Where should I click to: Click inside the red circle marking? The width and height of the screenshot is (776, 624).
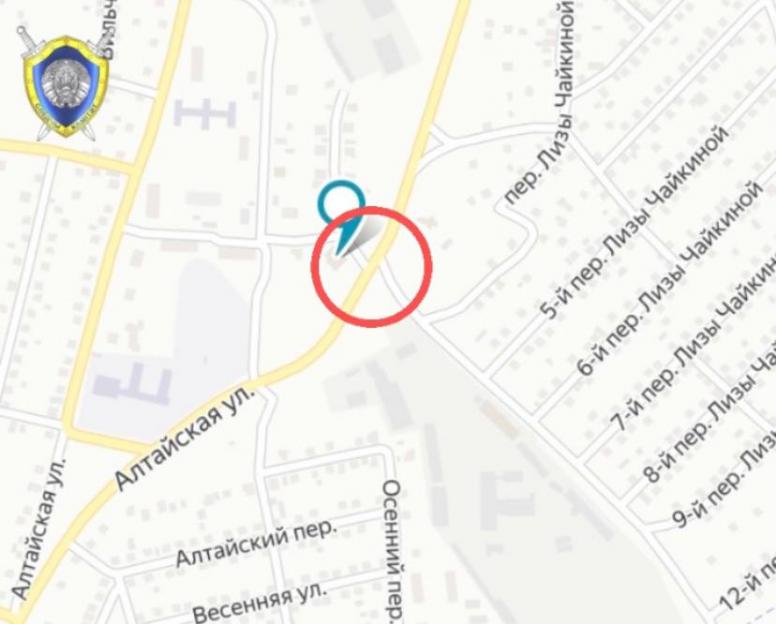tap(372, 267)
